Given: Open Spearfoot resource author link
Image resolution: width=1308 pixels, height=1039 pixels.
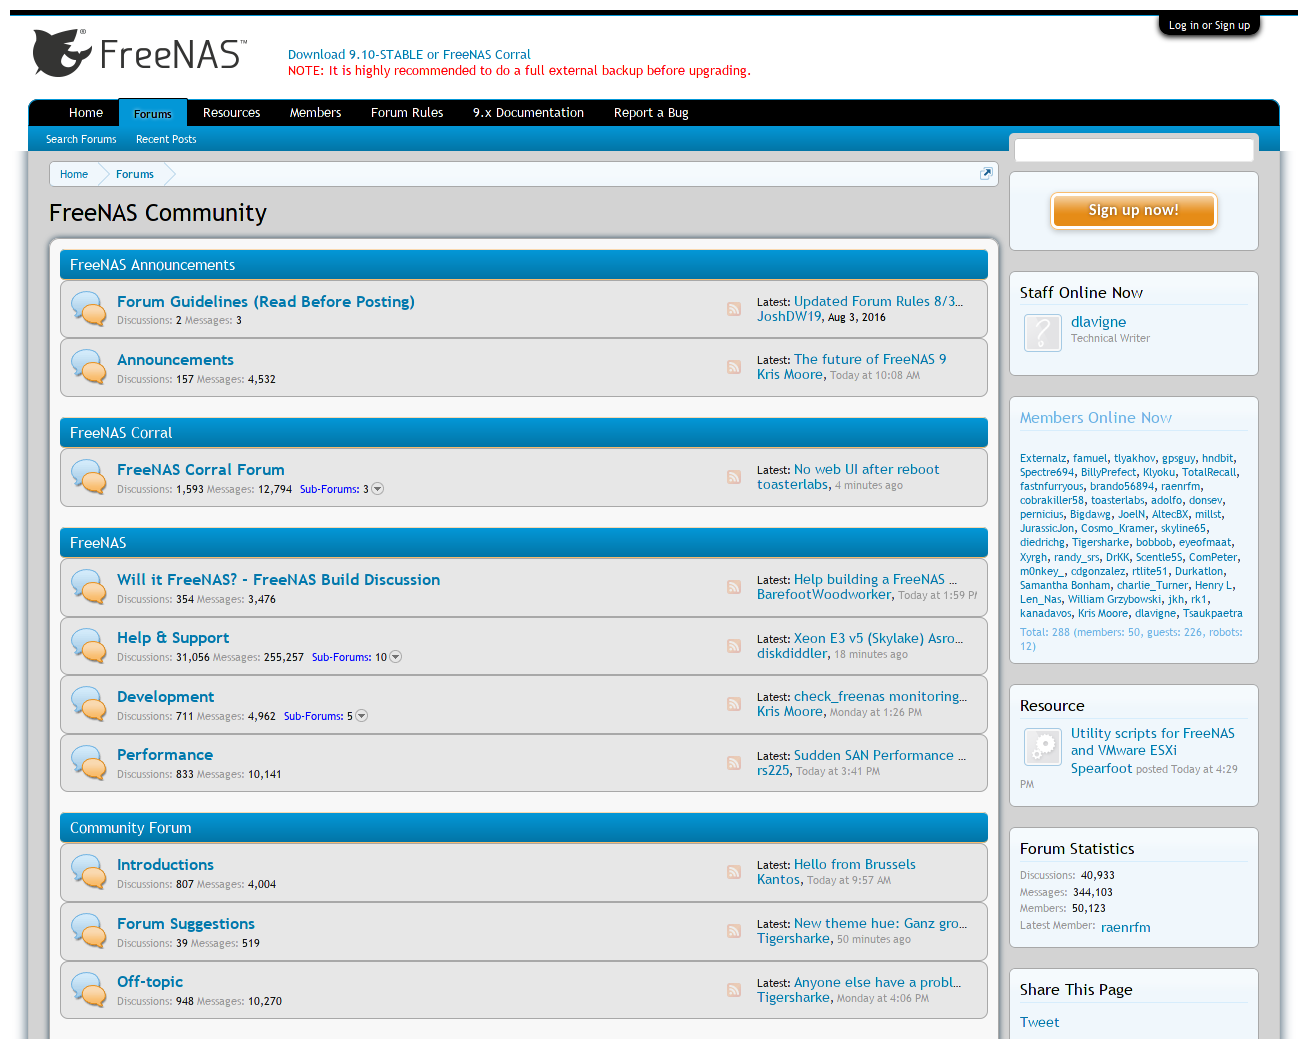Looking at the screenshot, I should [x=1102, y=768].
